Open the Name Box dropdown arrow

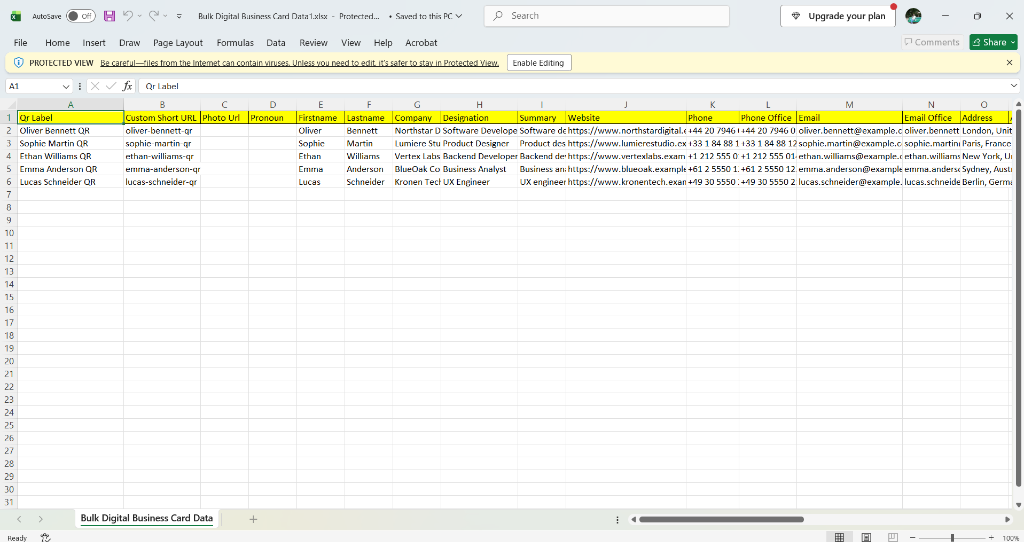(66, 86)
